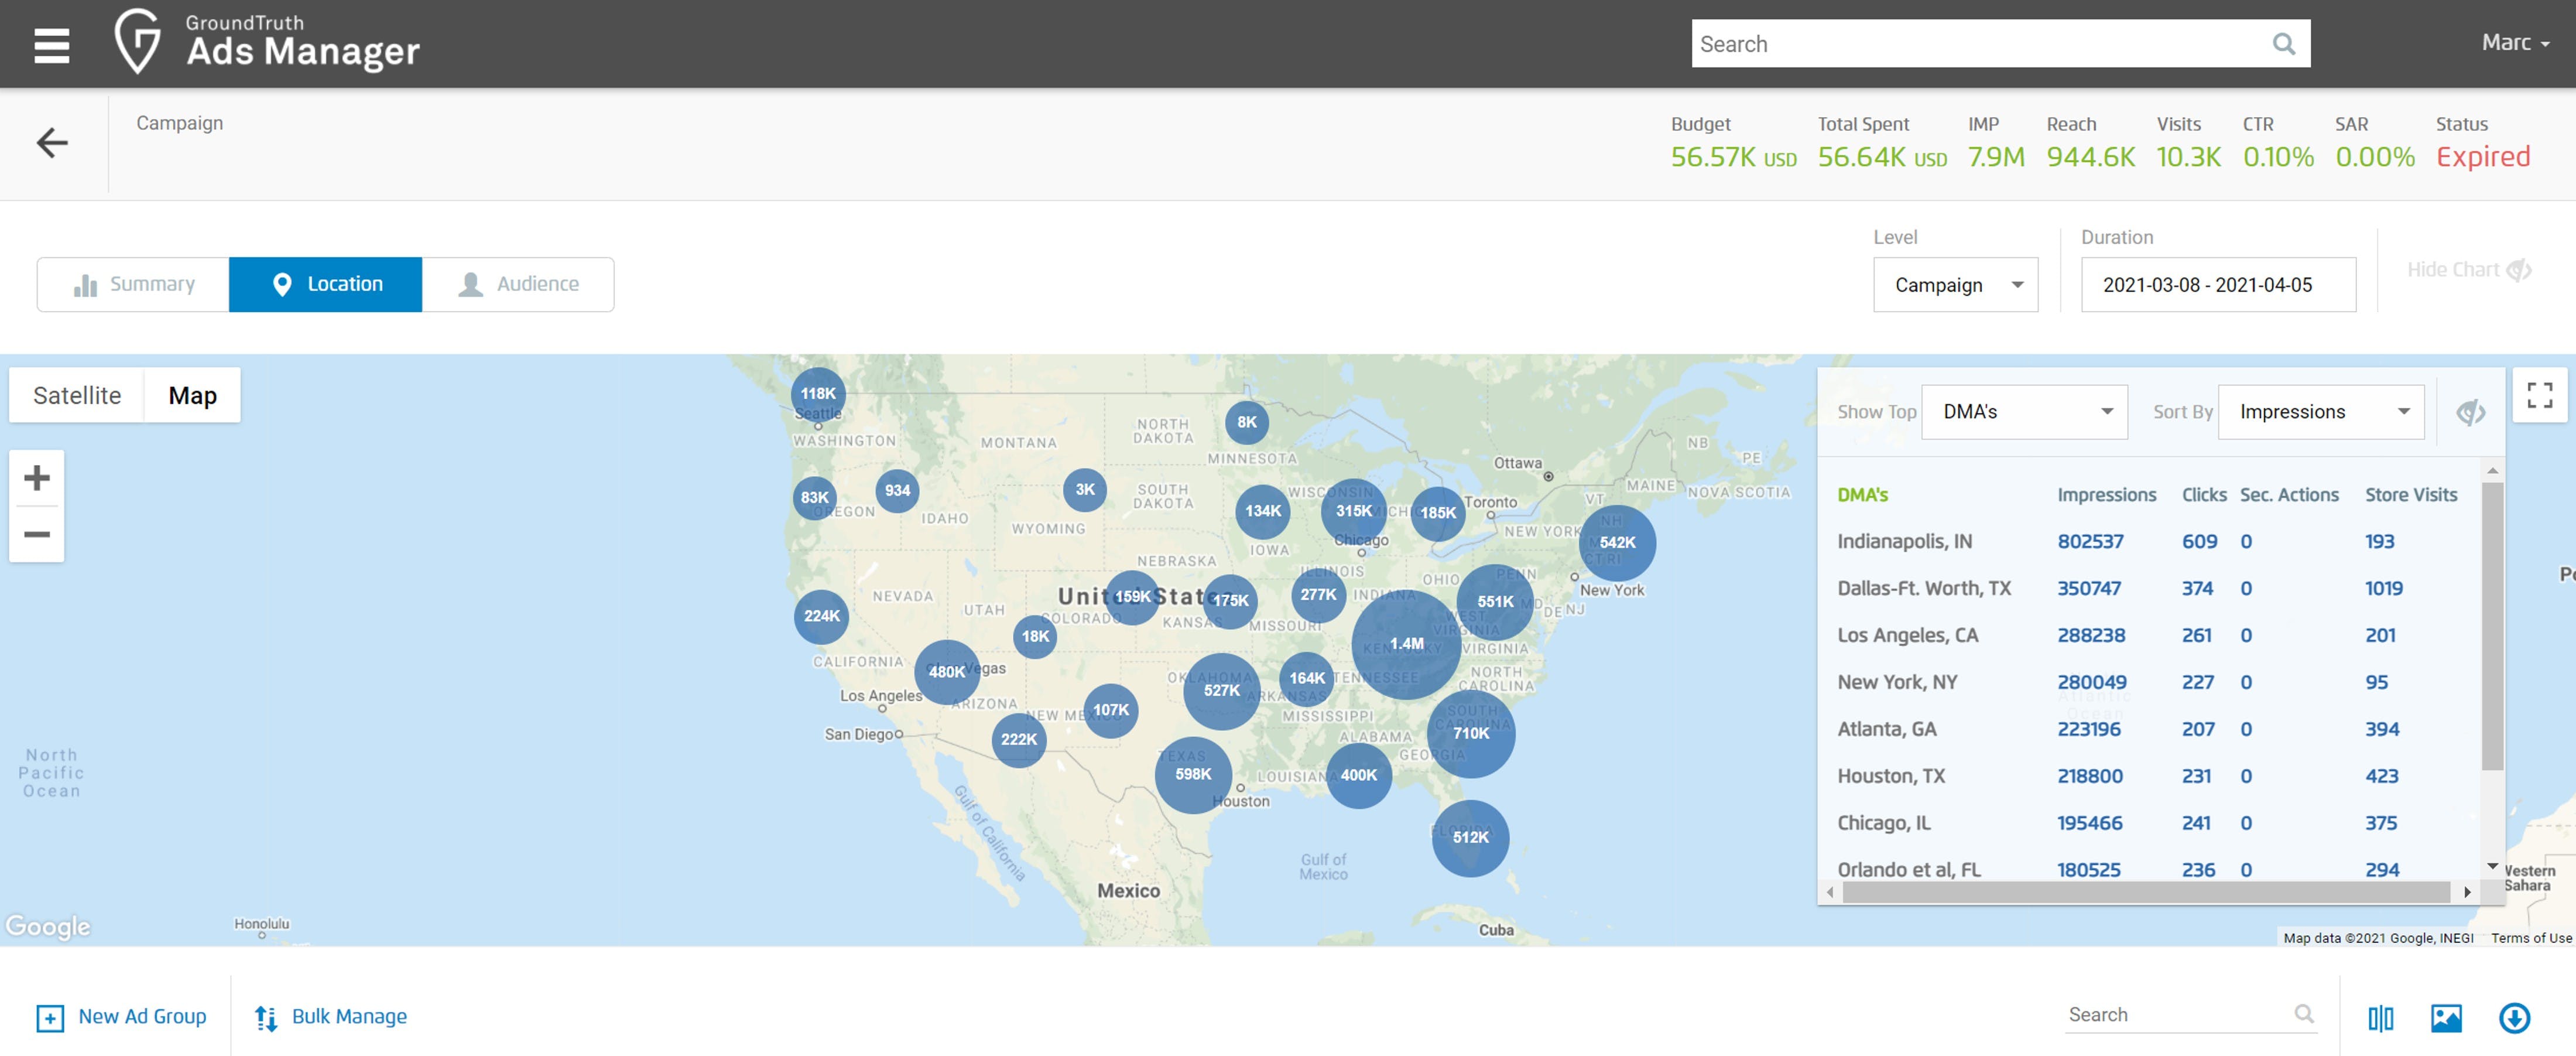Open Sort By Impressions dropdown
Image resolution: width=2576 pixels, height=1056 pixels.
(x=2320, y=412)
